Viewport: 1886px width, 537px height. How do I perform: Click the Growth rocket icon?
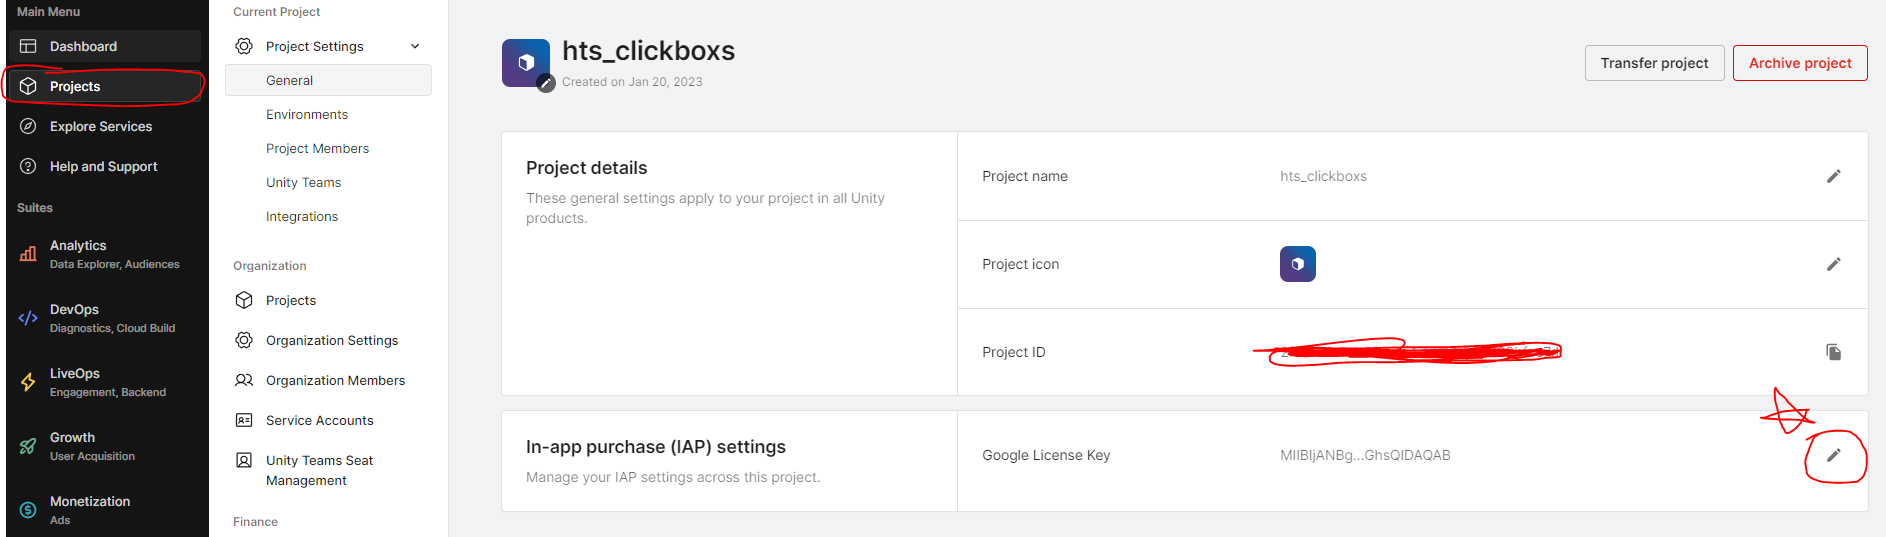pyautogui.click(x=28, y=446)
